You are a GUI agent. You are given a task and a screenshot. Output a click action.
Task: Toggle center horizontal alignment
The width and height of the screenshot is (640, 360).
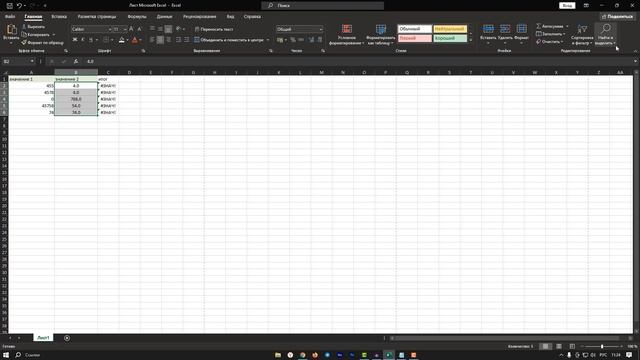[x=160, y=40]
